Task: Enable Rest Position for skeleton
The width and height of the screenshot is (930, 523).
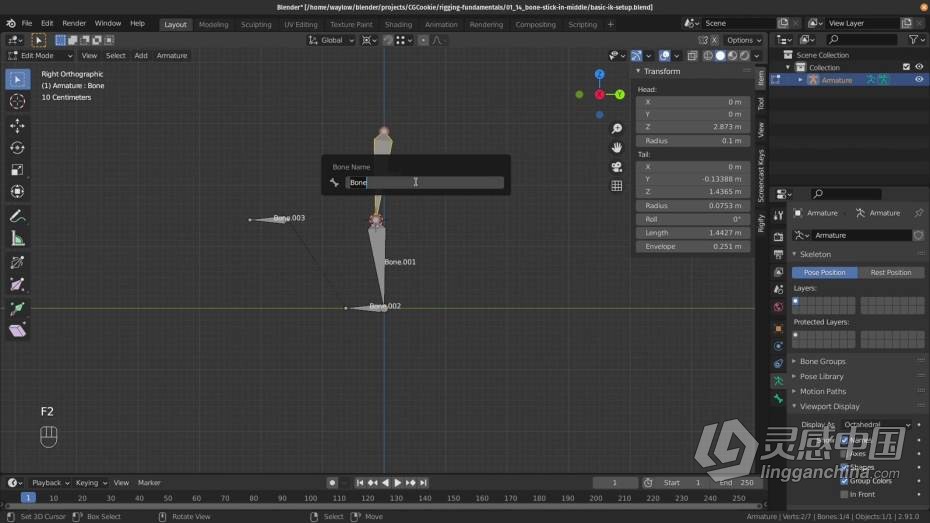Action: coord(890,272)
